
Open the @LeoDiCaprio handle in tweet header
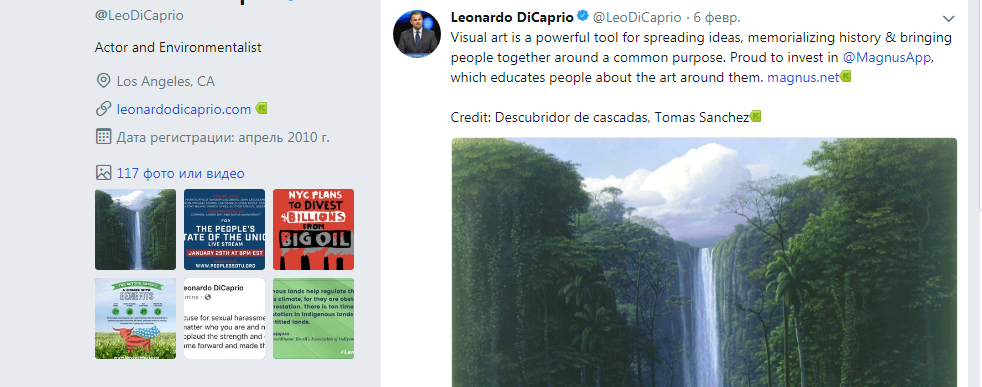pyautogui.click(x=637, y=17)
